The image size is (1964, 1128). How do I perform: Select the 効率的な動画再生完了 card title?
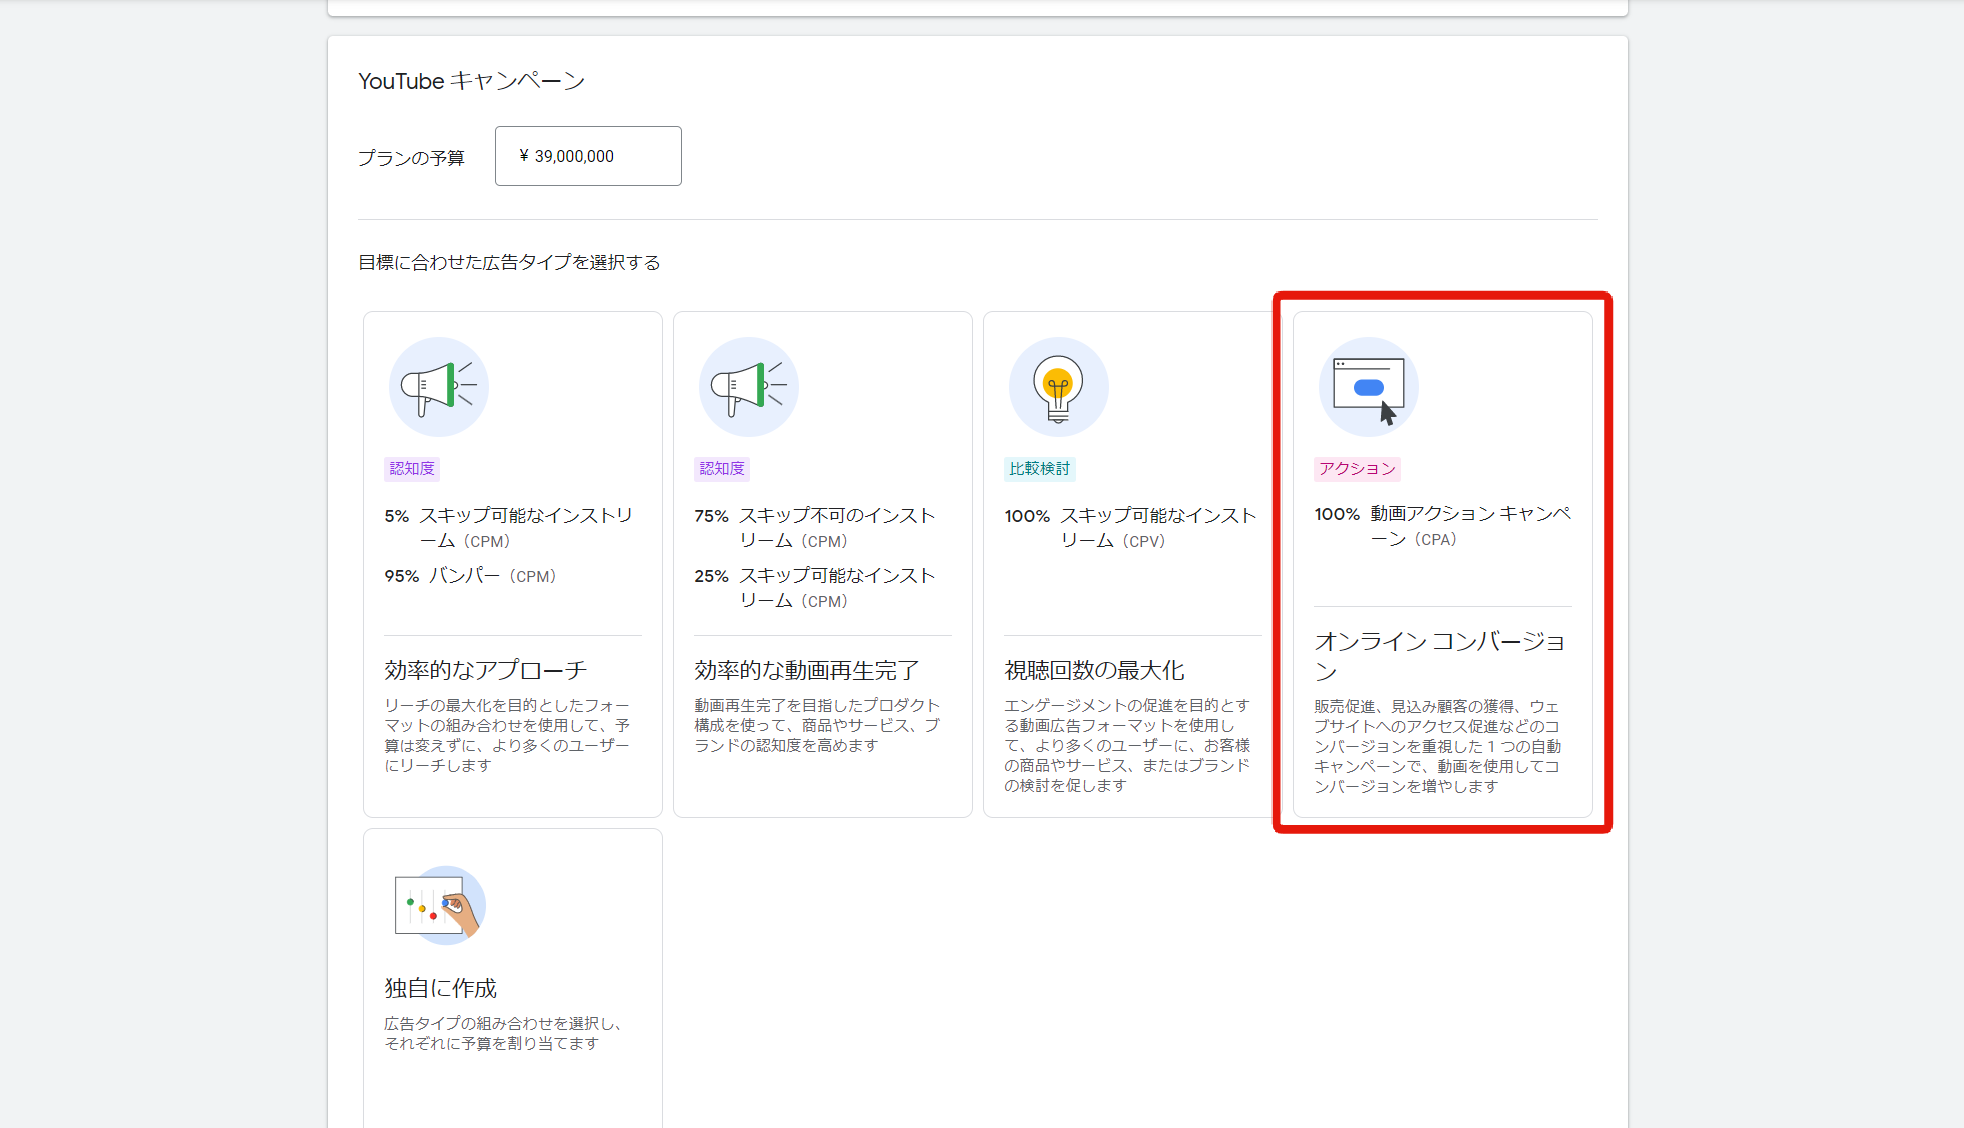click(807, 670)
